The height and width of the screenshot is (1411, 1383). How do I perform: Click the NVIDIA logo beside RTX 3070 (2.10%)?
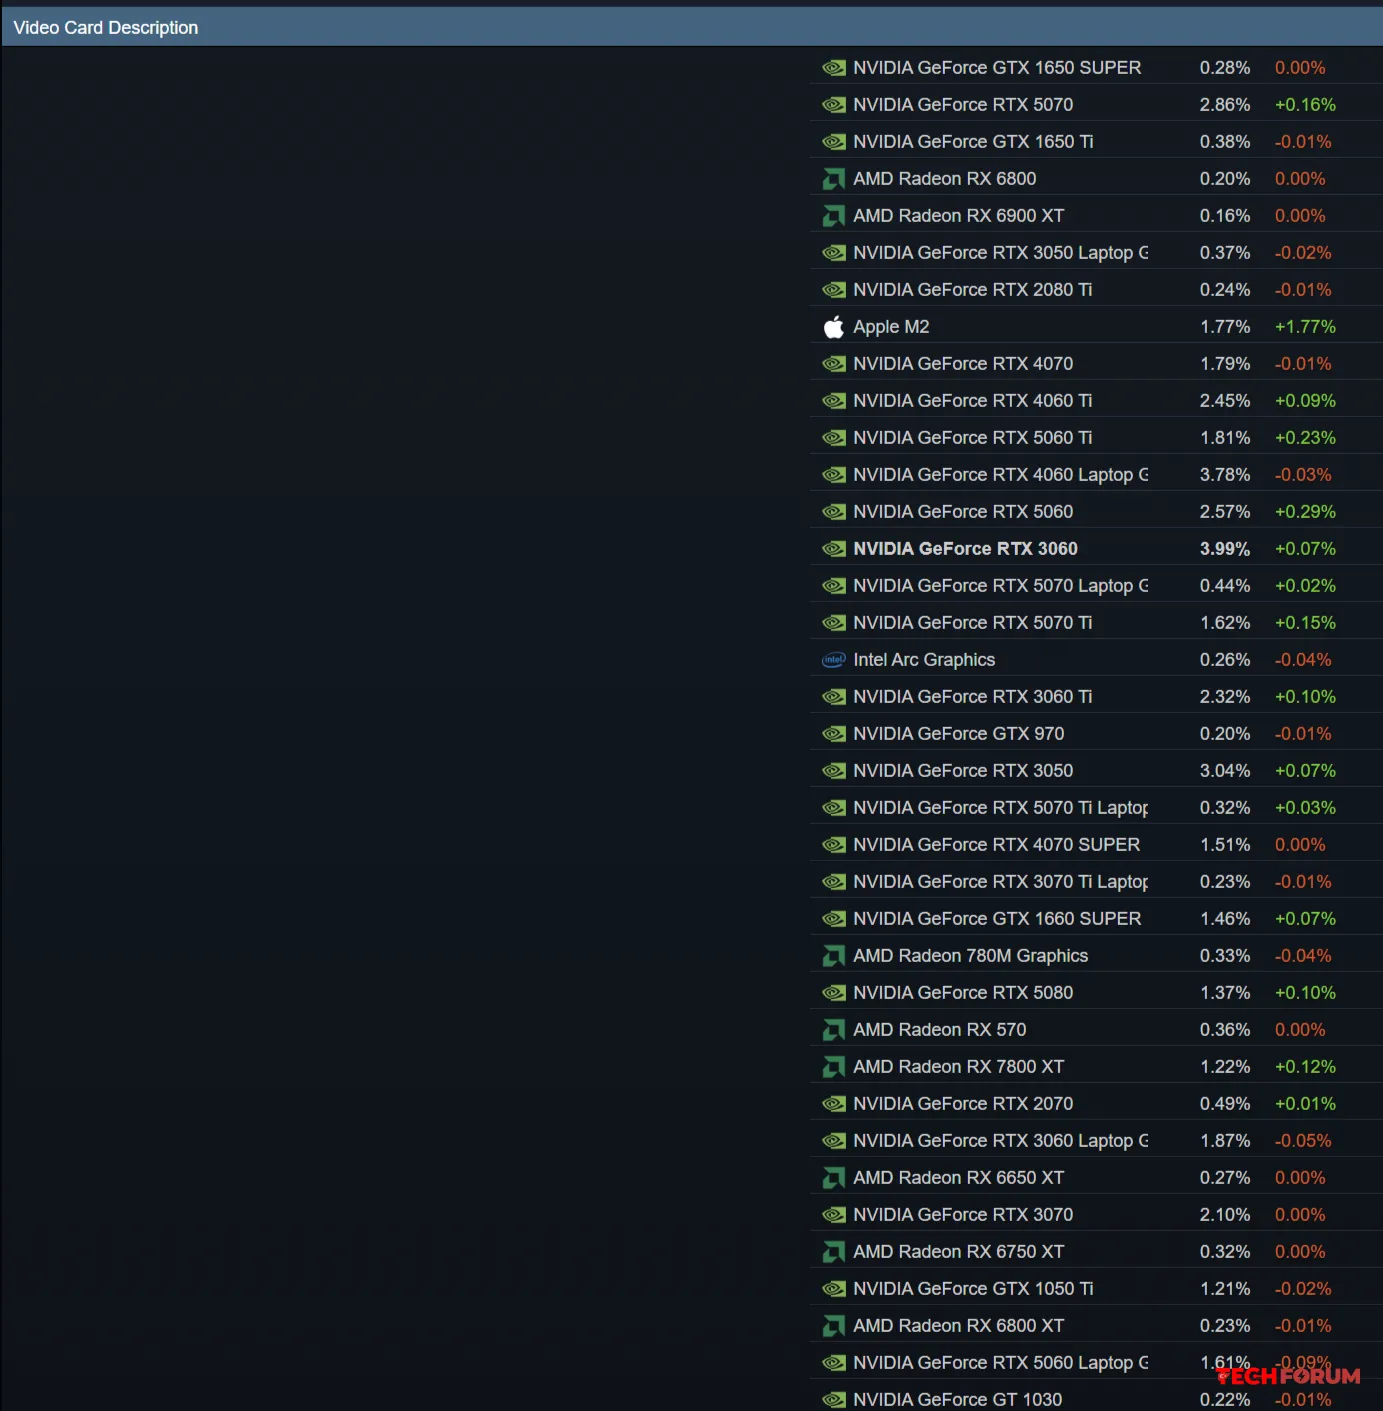(833, 1215)
